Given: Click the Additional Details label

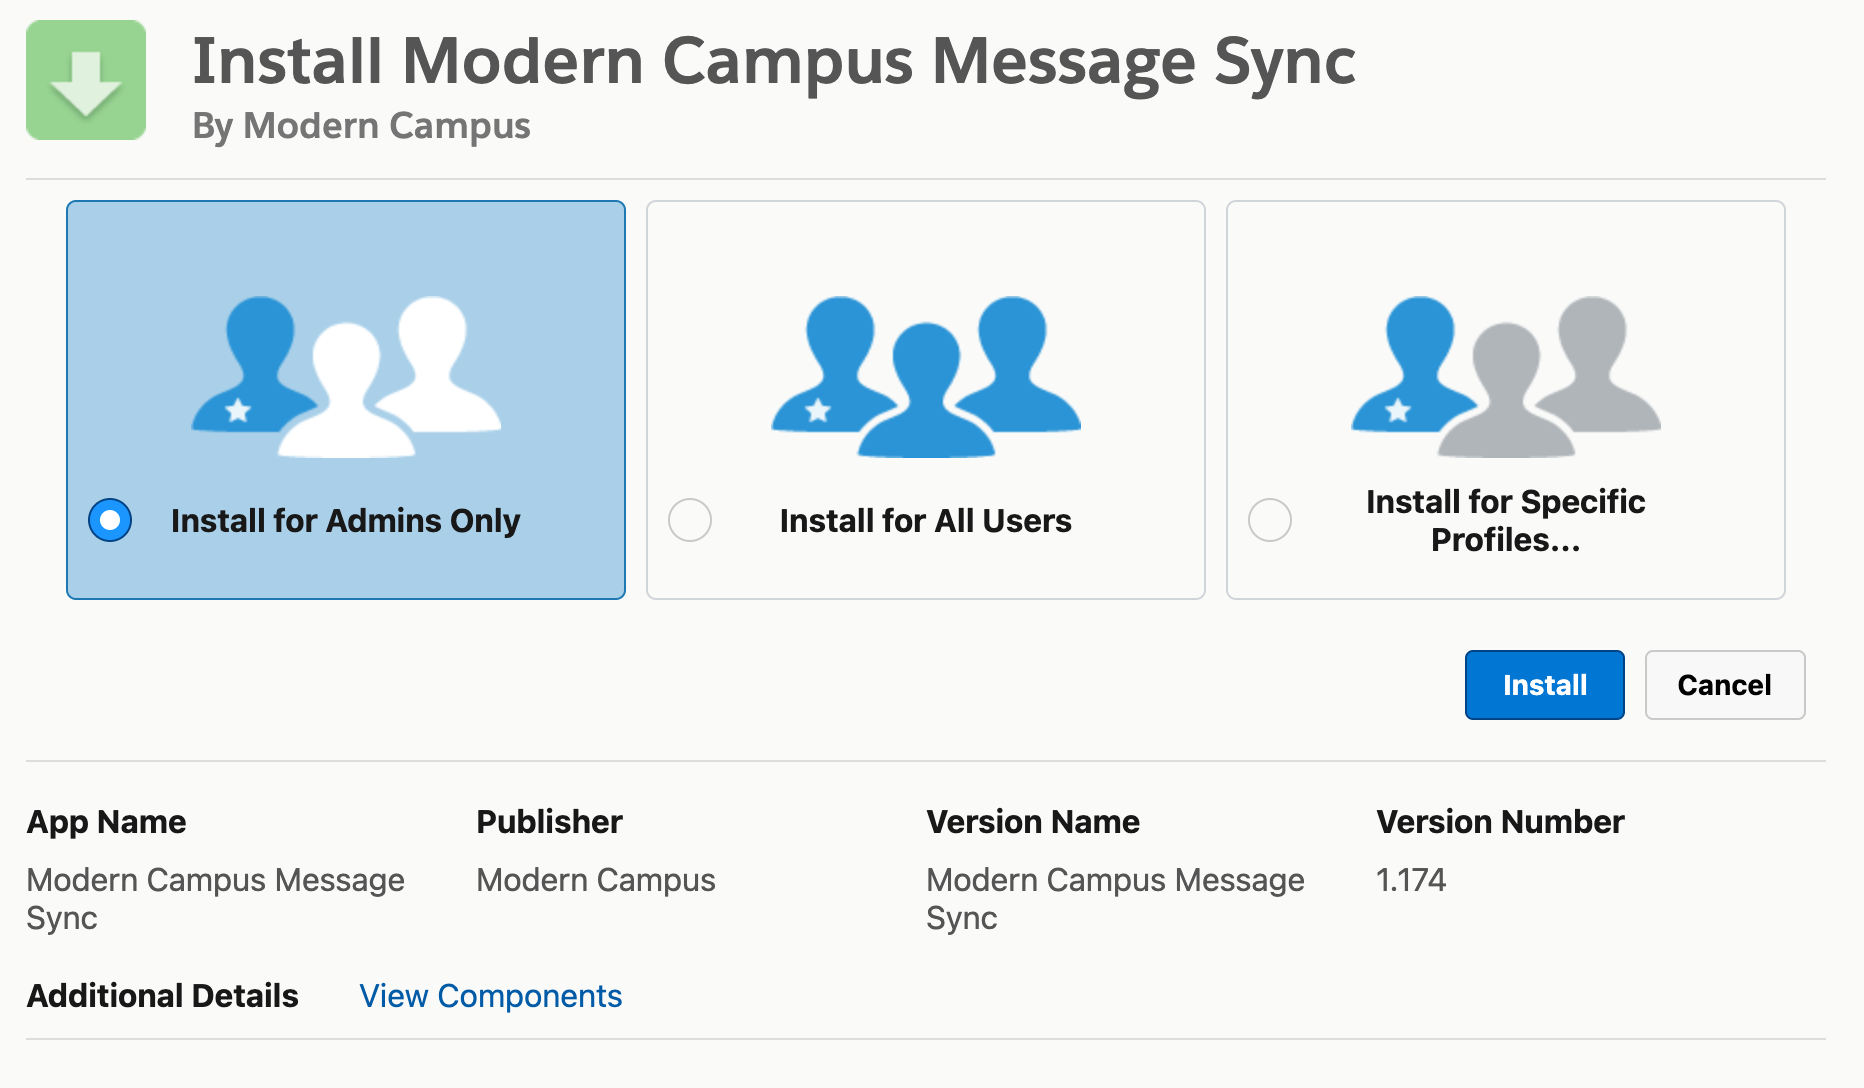Looking at the screenshot, I should 162,996.
